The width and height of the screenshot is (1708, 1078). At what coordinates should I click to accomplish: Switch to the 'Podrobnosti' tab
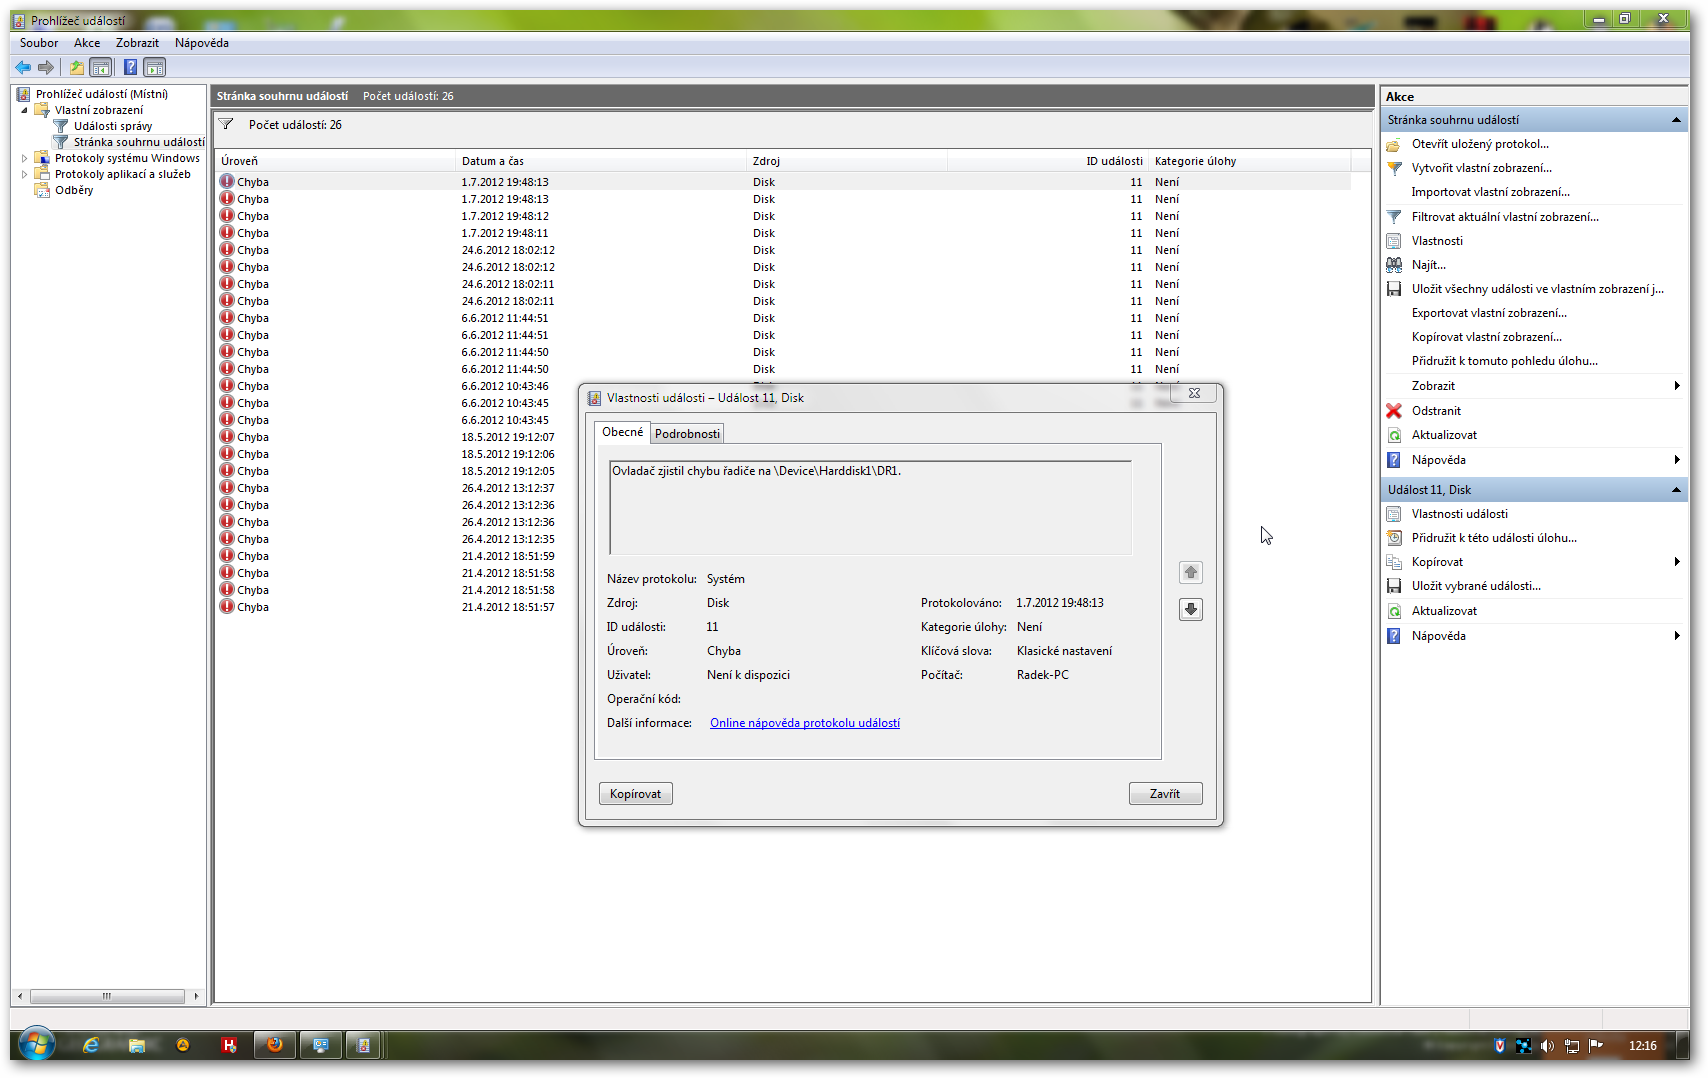687,434
